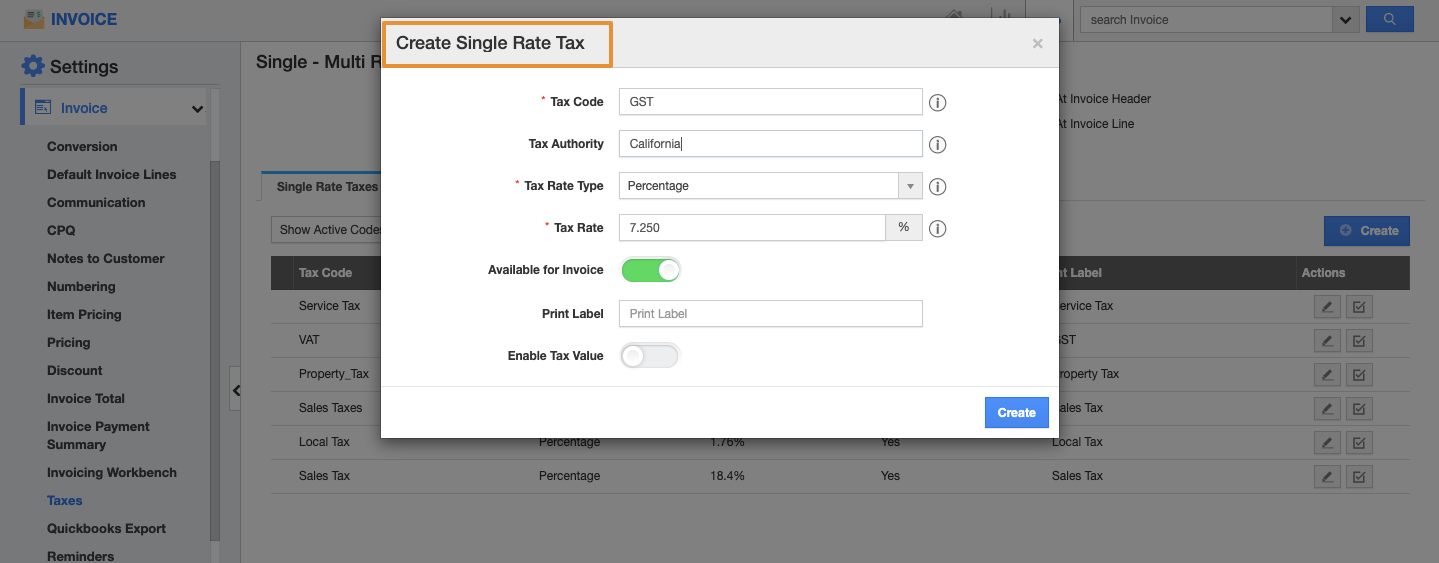Image resolution: width=1439 pixels, height=563 pixels.
Task: Click the checkbox action icon for Local Tax row
Action: click(x=1359, y=443)
